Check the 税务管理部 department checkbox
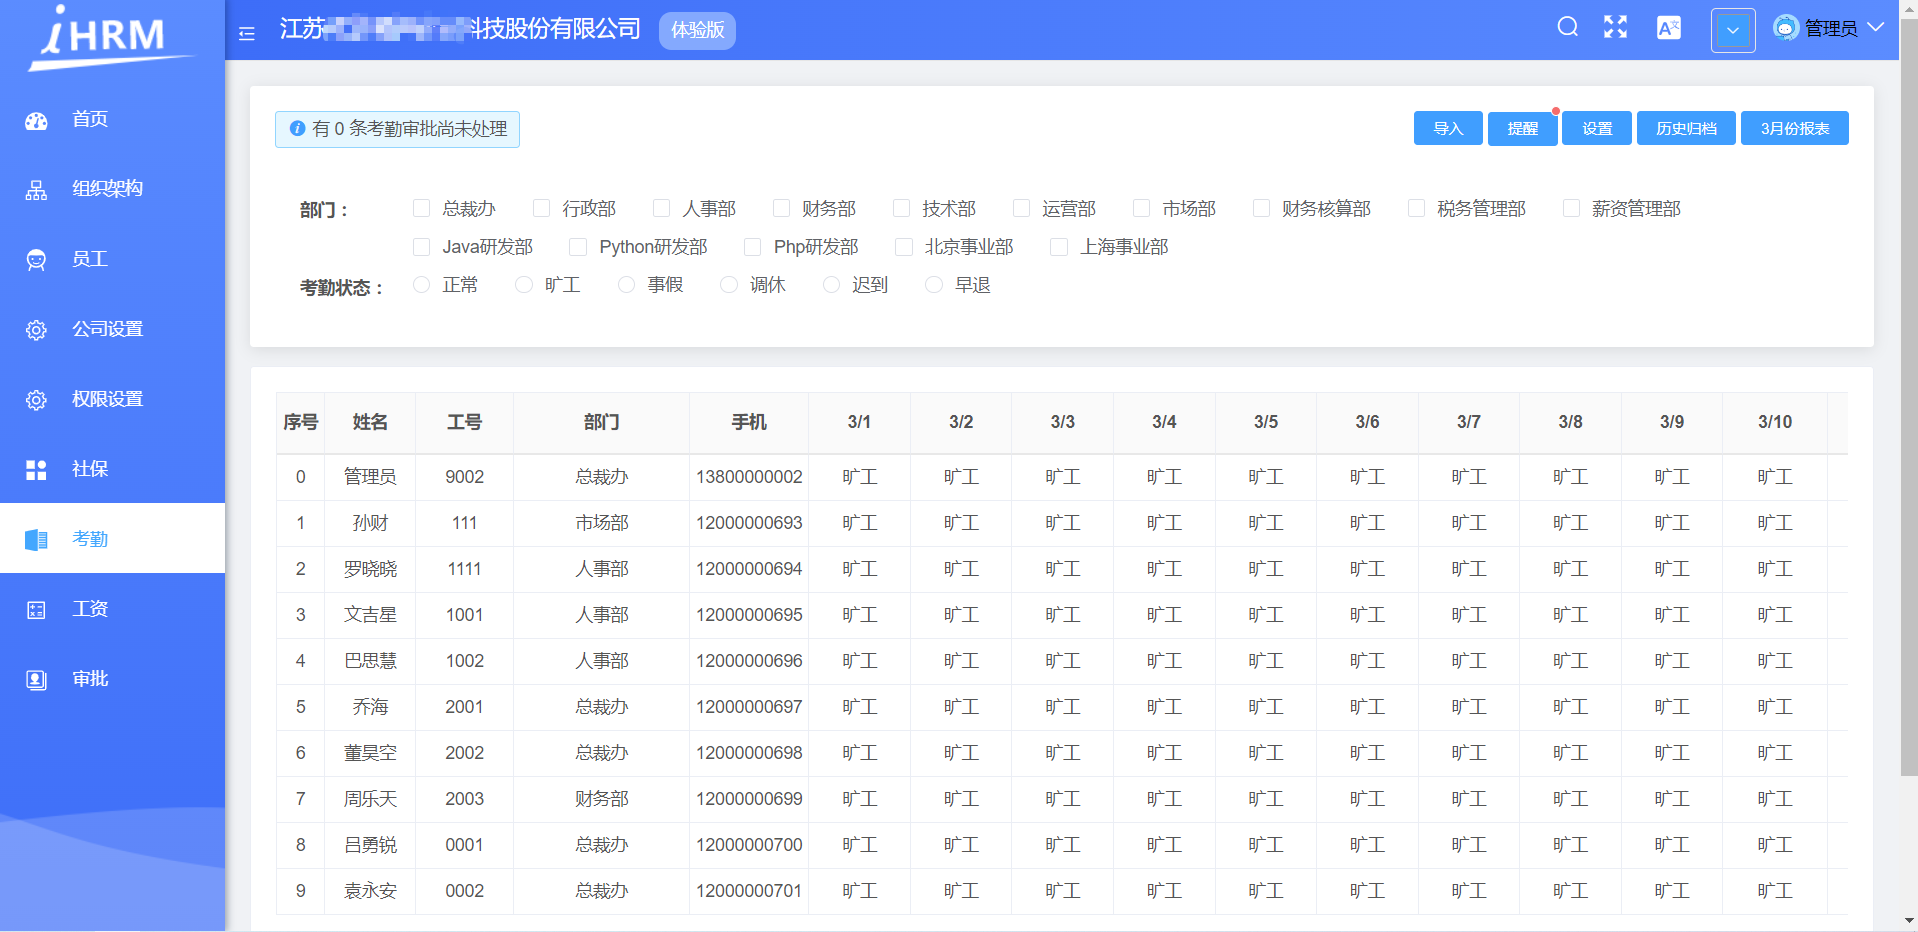1918x932 pixels. tap(1416, 208)
